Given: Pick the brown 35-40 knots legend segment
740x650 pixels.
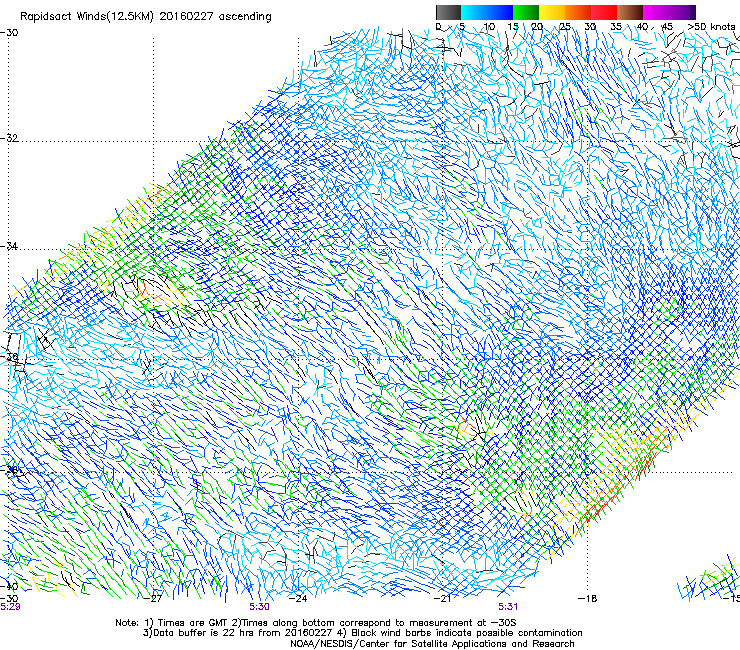Looking at the screenshot, I should click(x=630, y=12).
